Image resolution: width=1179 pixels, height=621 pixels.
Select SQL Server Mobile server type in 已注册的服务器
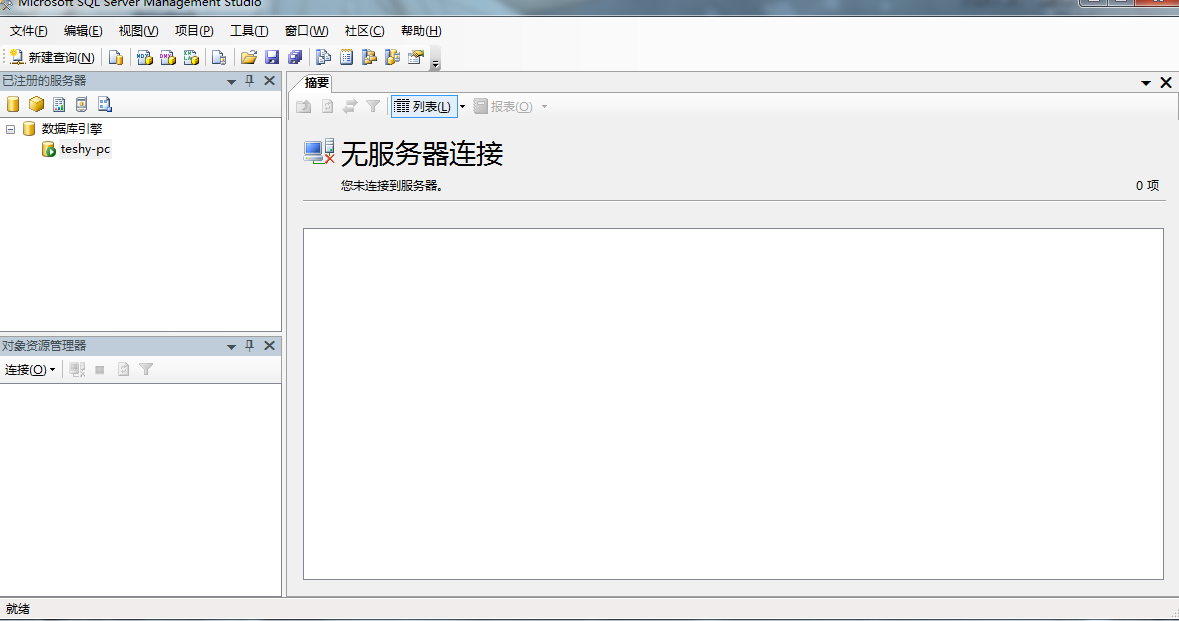pyautogui.click(x=81, y=105)
